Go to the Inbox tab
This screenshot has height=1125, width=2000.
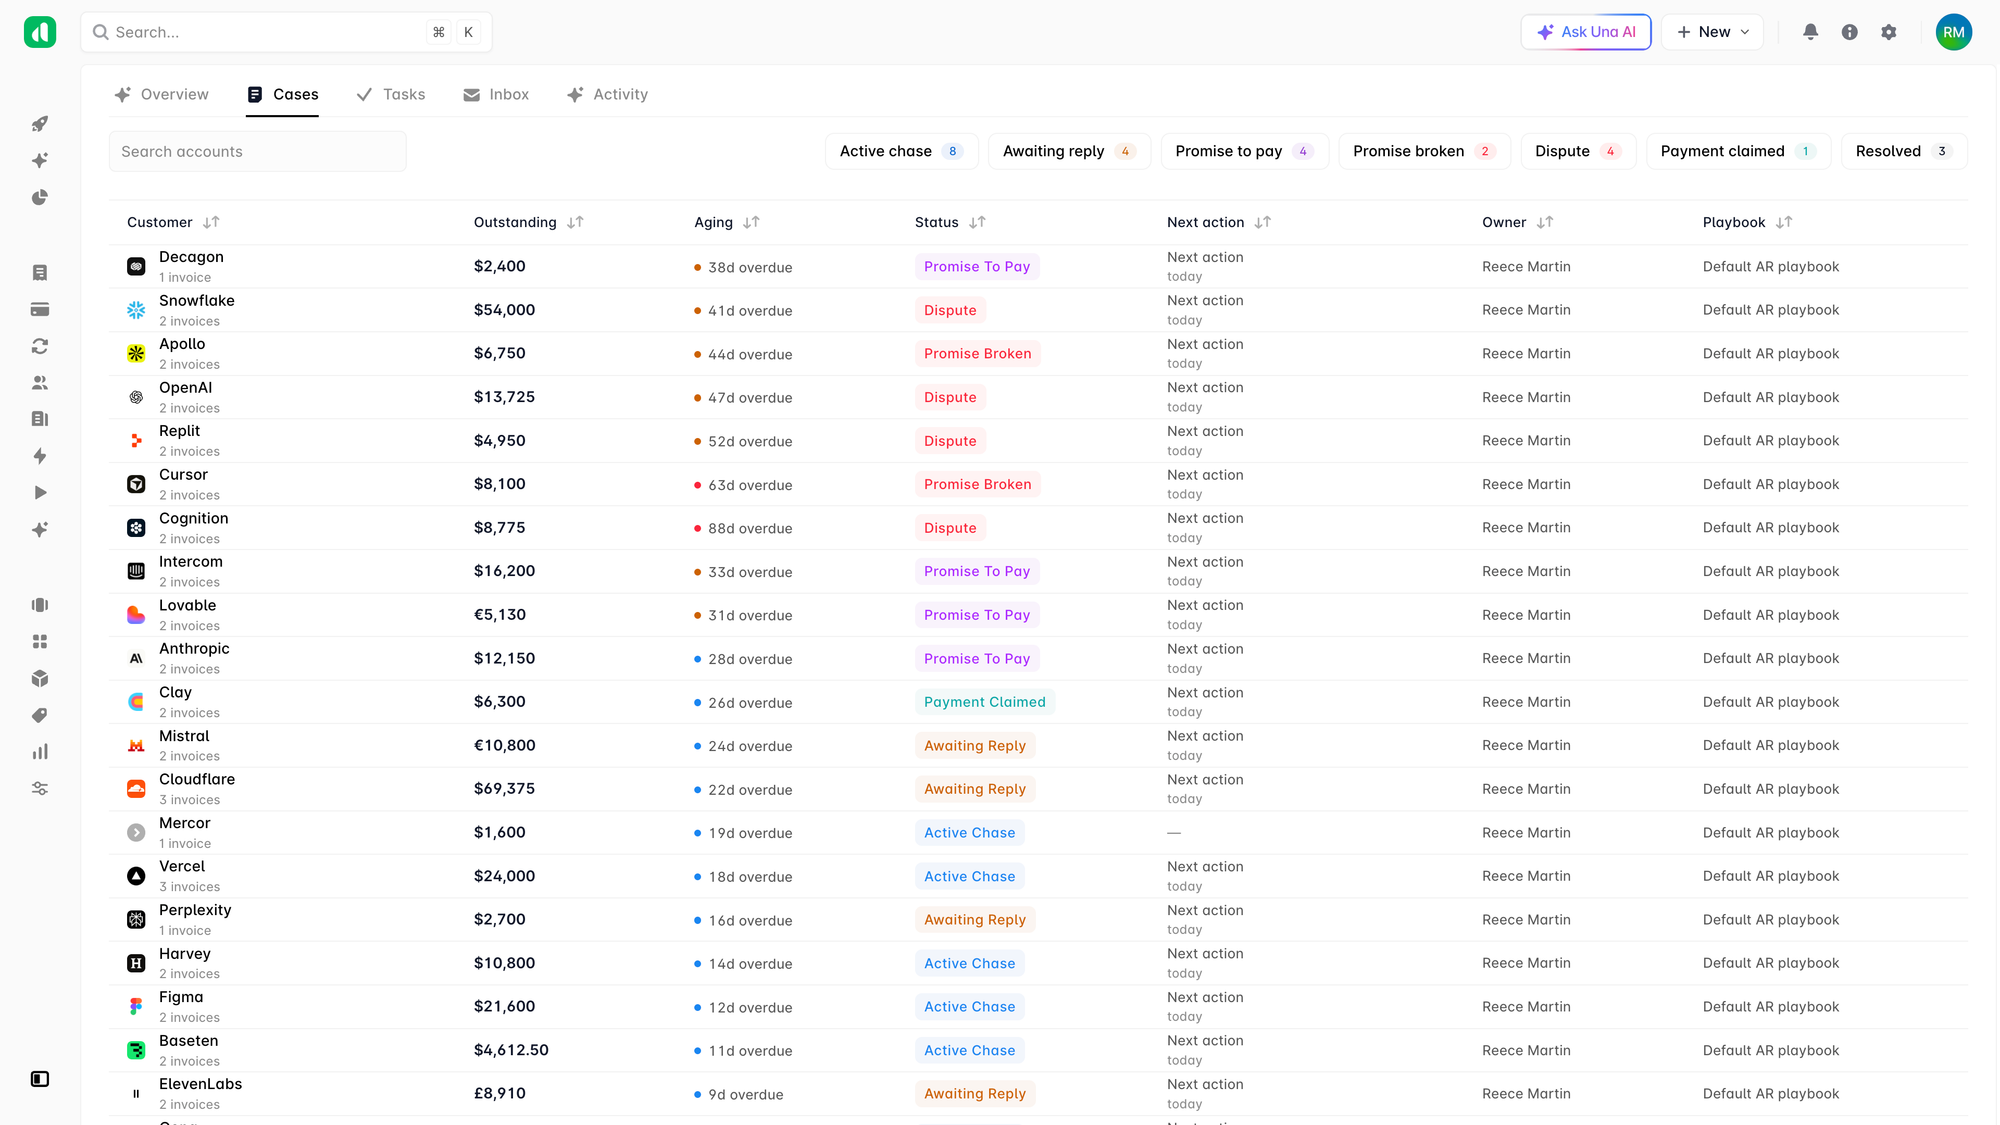[496, 94]
